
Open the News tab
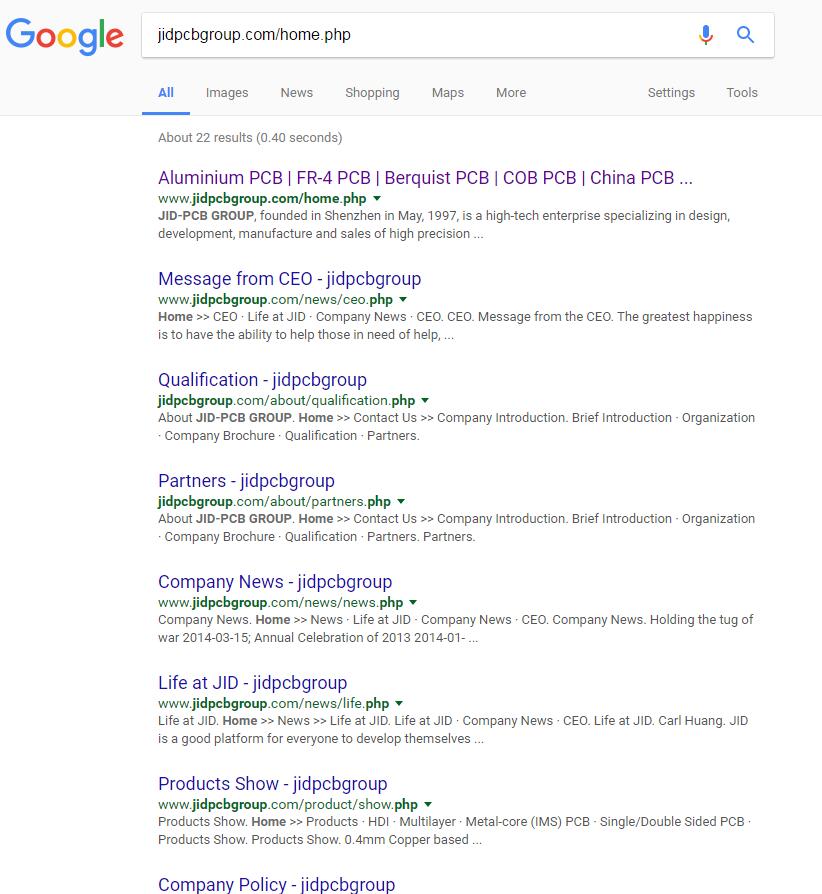[296, 92]
